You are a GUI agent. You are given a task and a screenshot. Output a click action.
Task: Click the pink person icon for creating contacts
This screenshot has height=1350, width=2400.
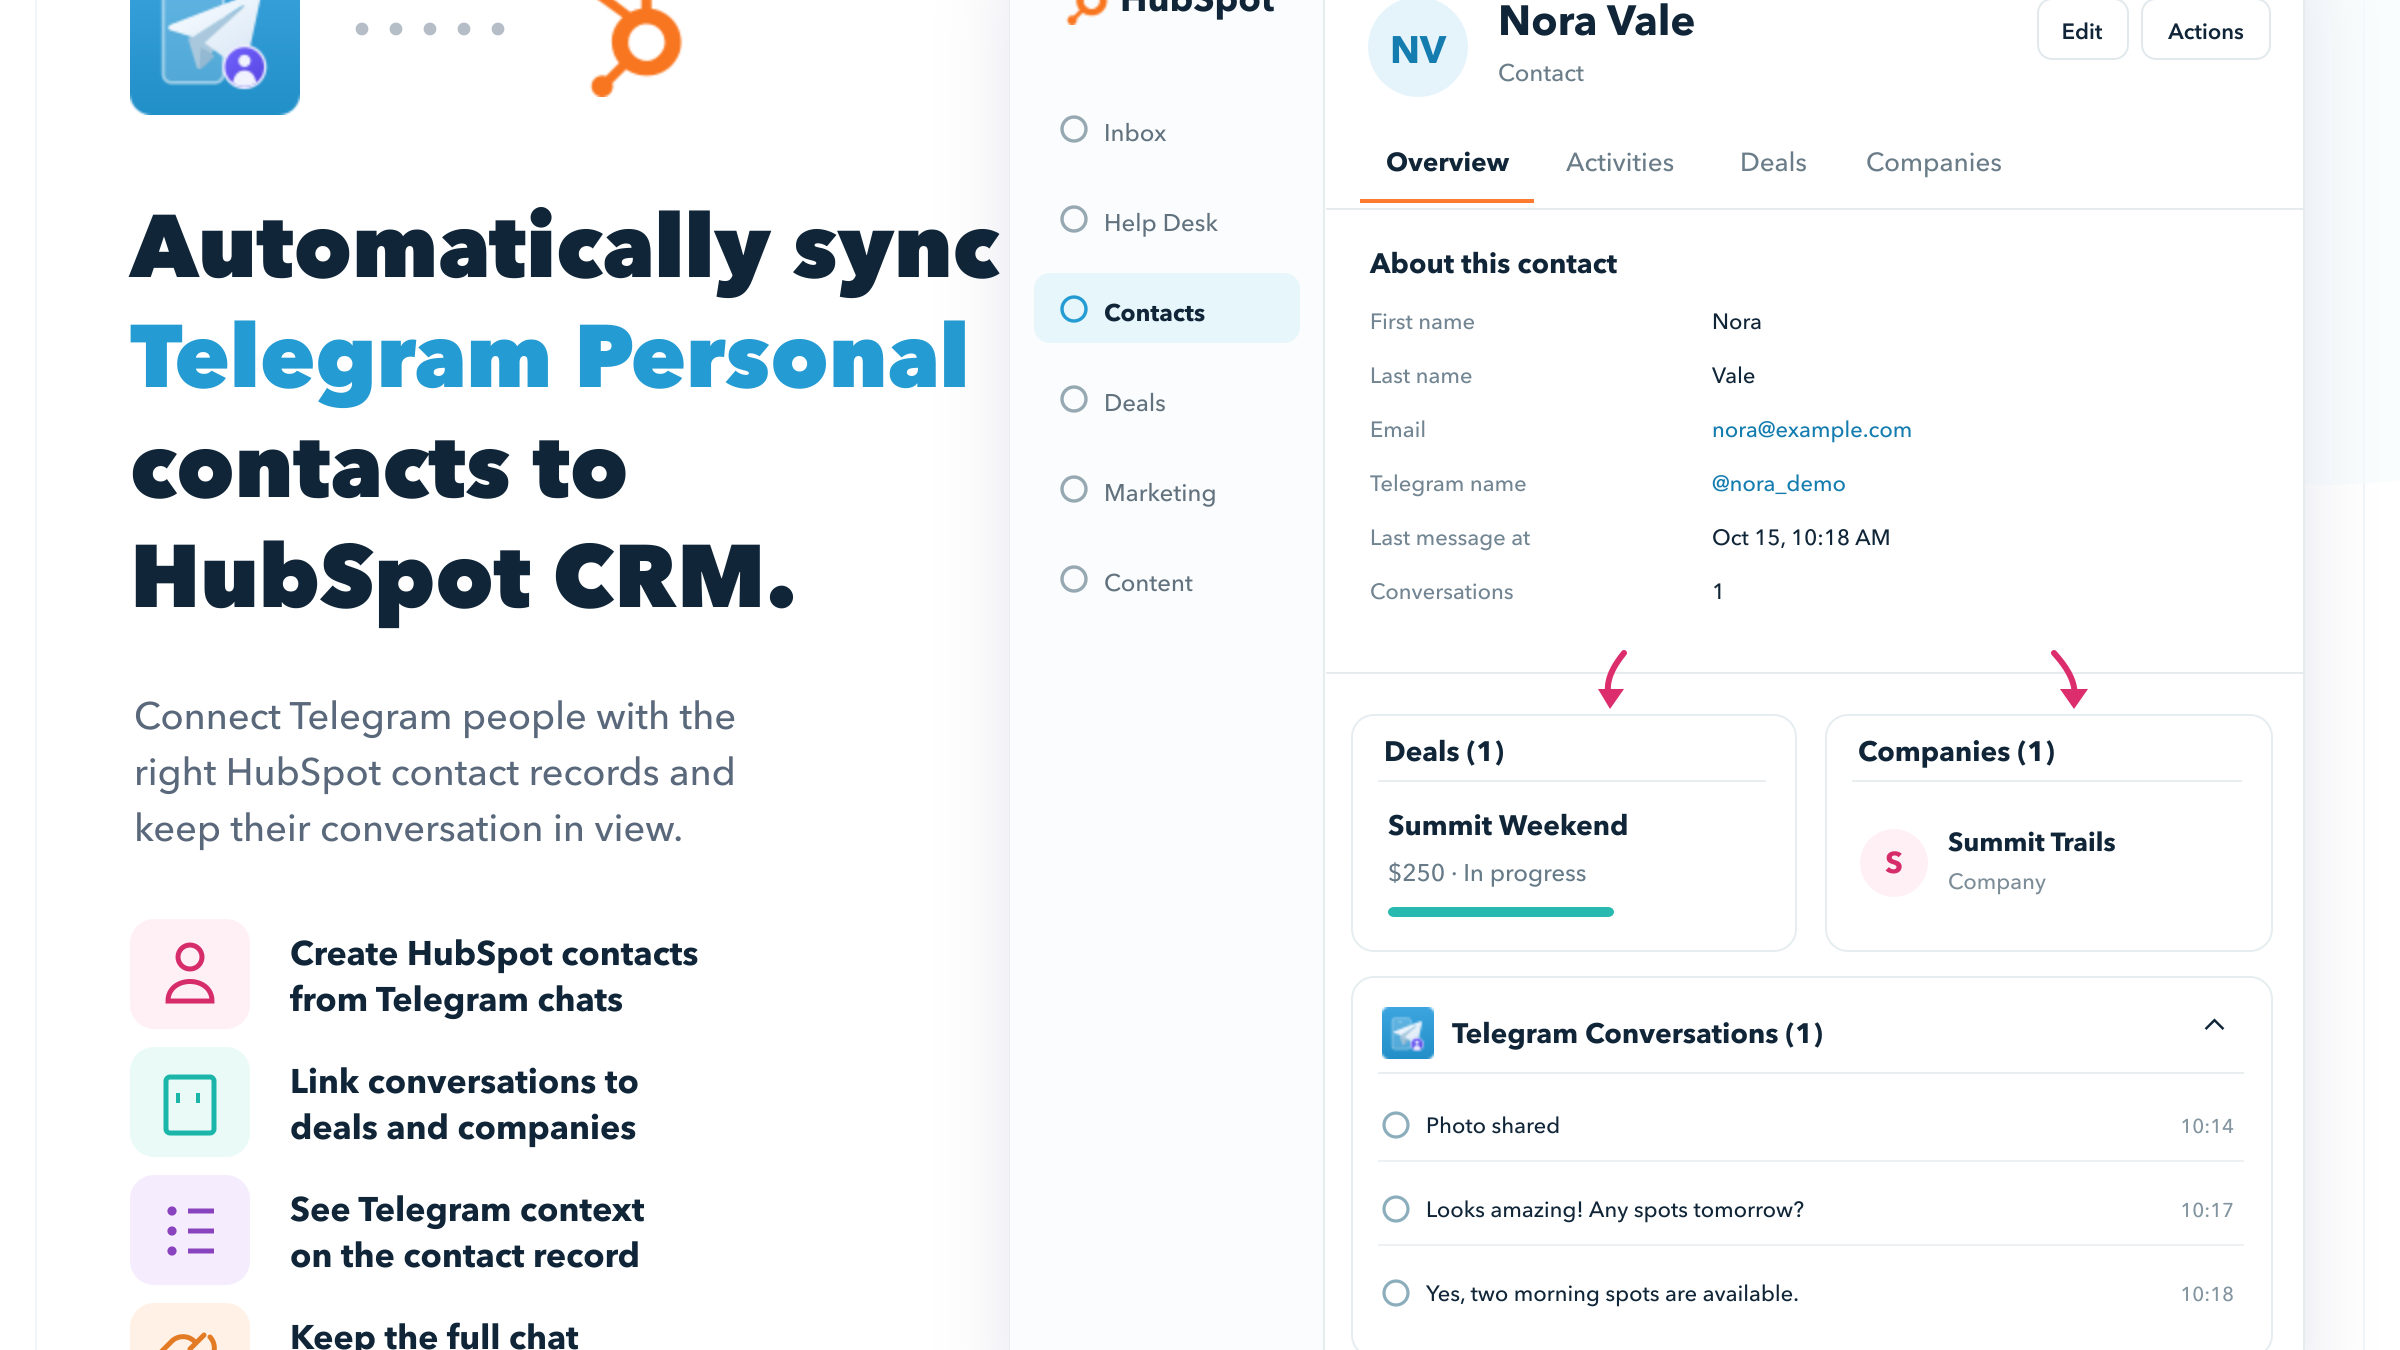click(x=190, y=973)
